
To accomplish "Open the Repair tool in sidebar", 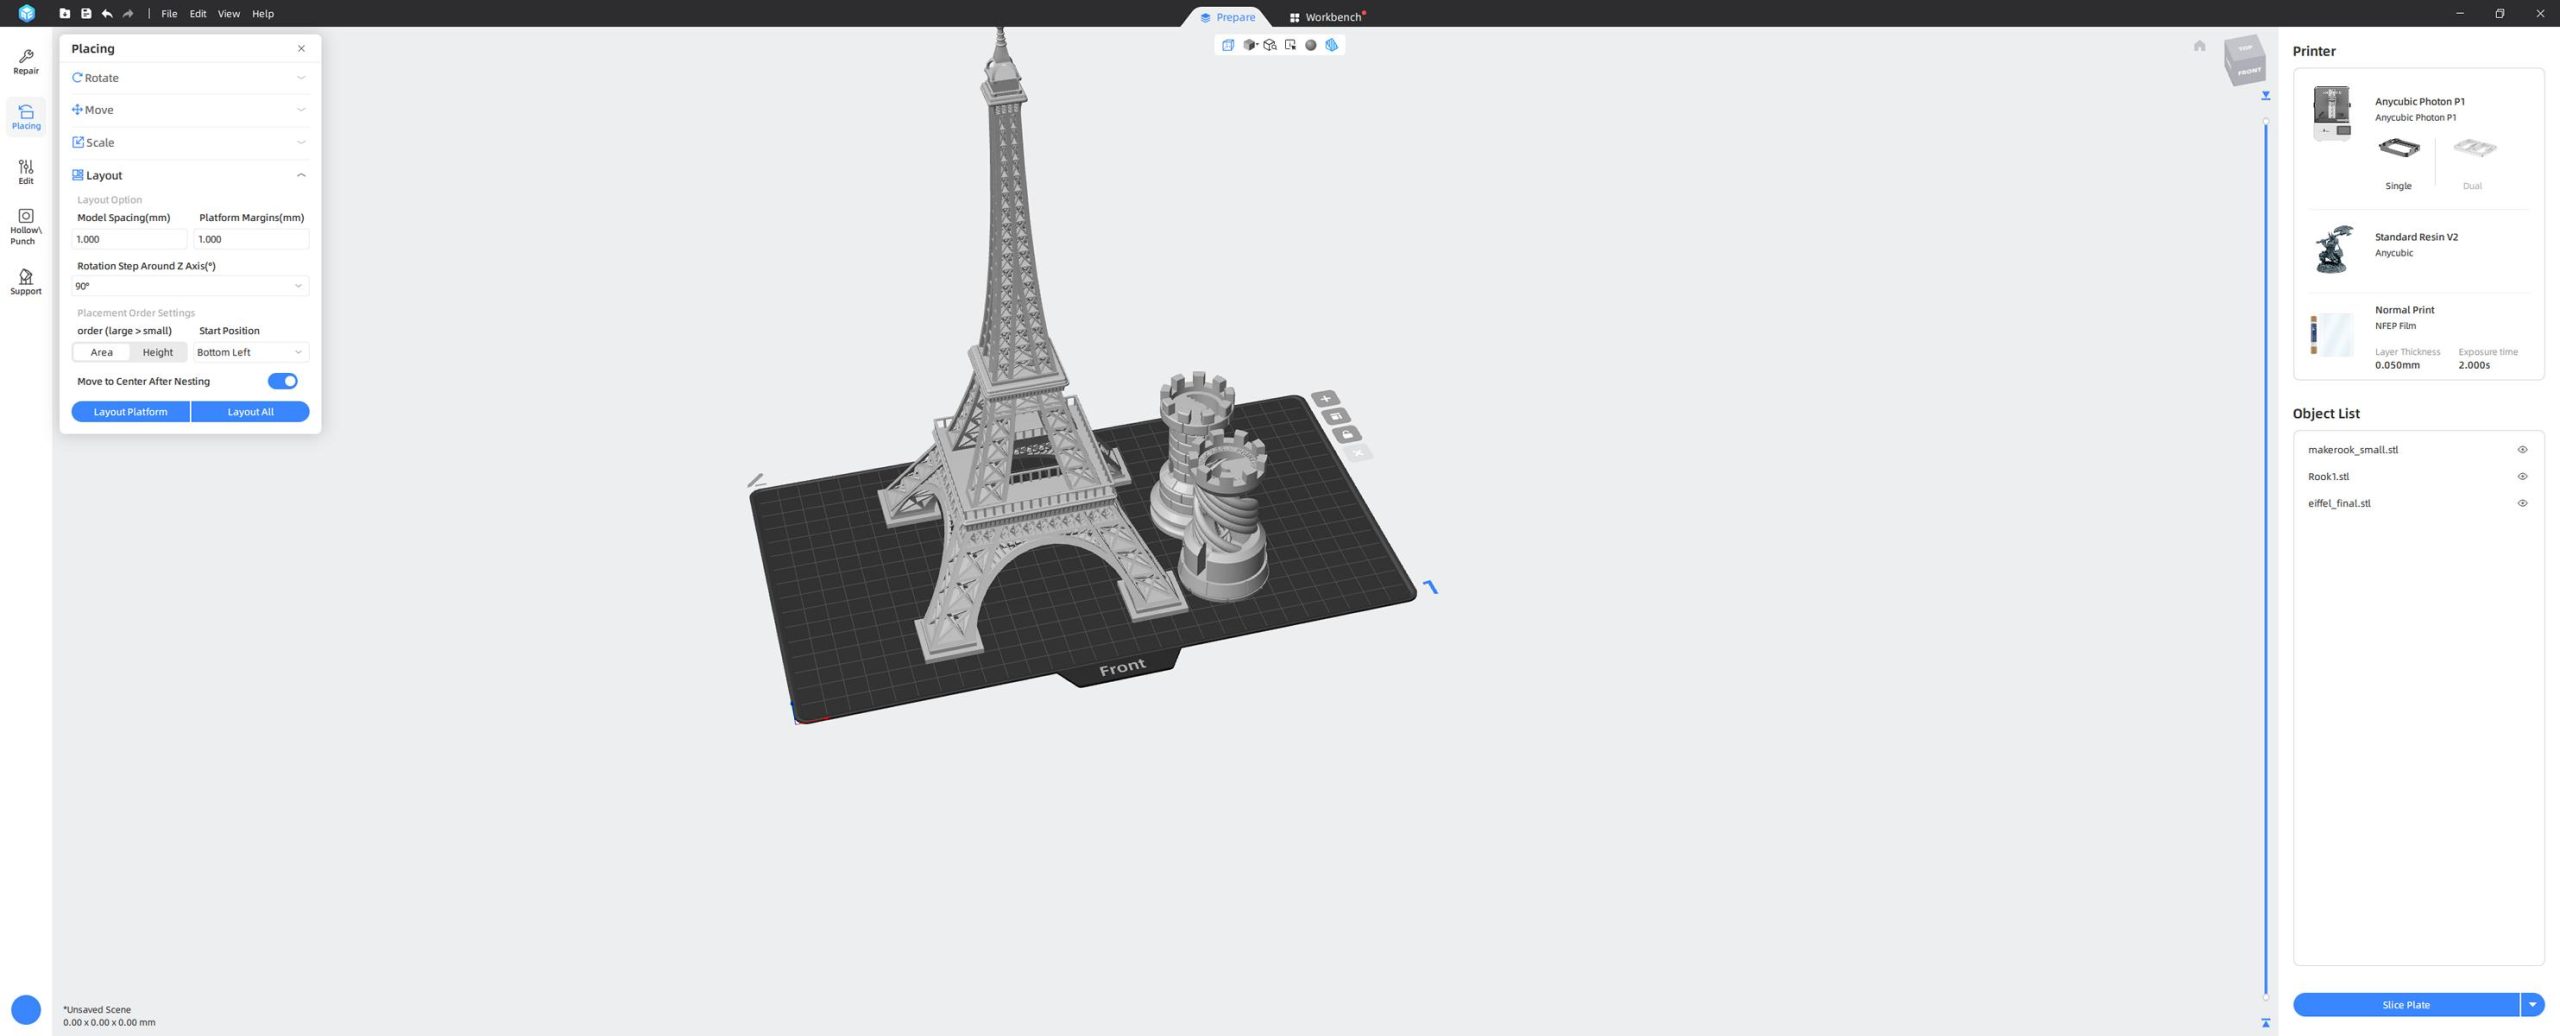I will pyautogui.click(x=26, y=62).
